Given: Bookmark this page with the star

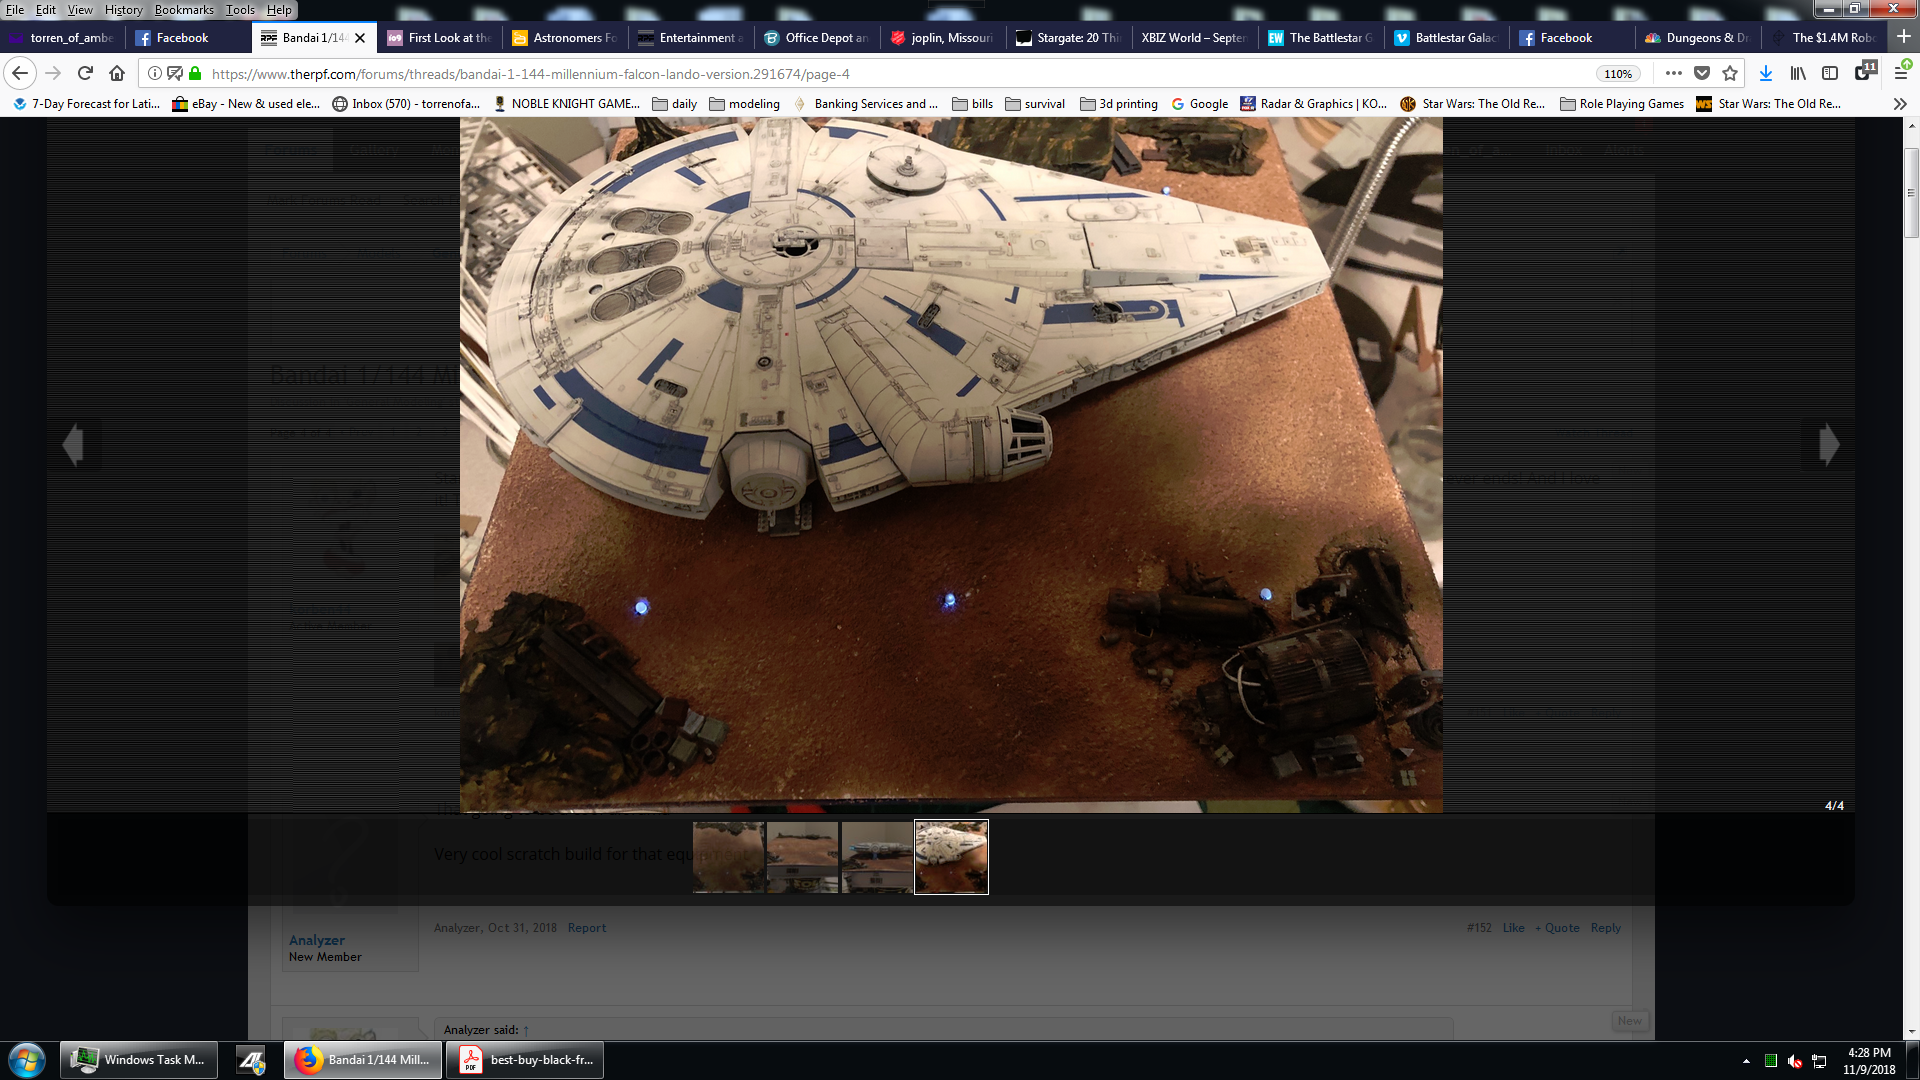Looking at the screenshot, I should tap(1730, 74).
